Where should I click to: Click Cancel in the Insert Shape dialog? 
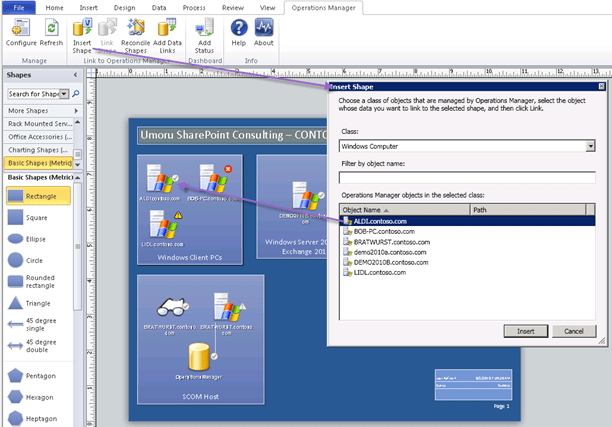[x=574, y=331]
